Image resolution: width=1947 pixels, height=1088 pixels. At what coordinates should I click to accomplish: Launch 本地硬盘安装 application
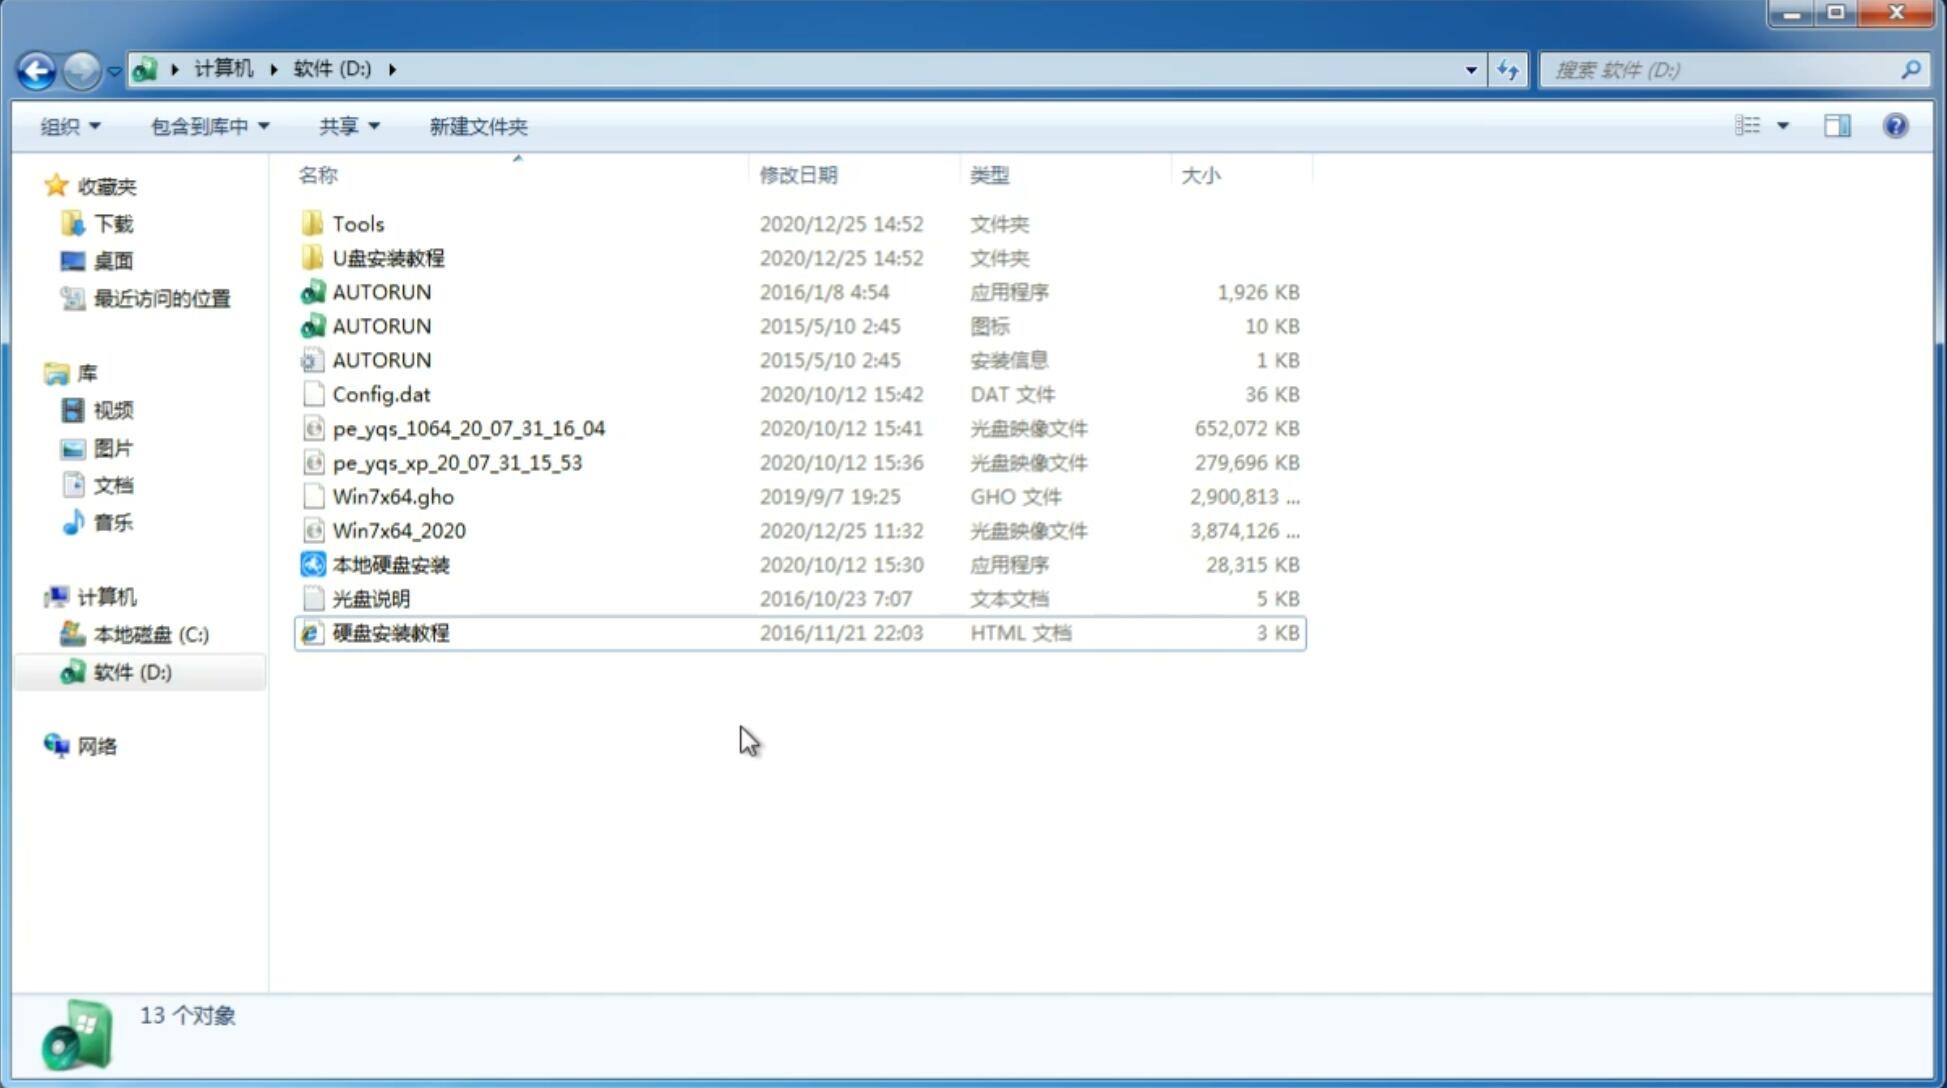(390, 563)
